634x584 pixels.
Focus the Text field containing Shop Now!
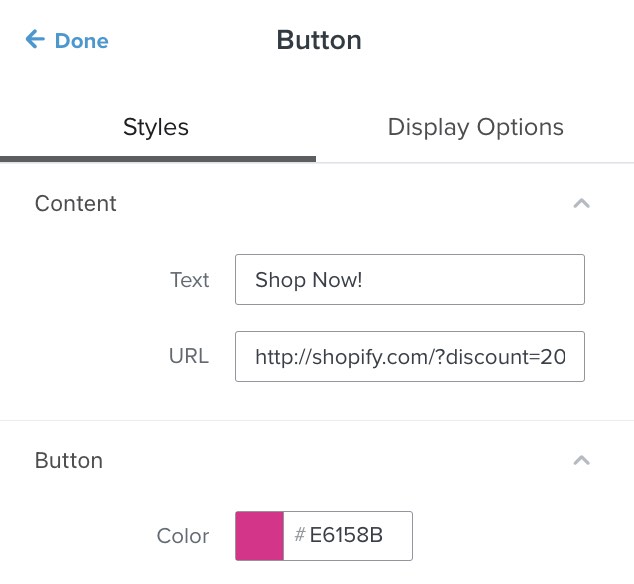(x=409, y=279)
